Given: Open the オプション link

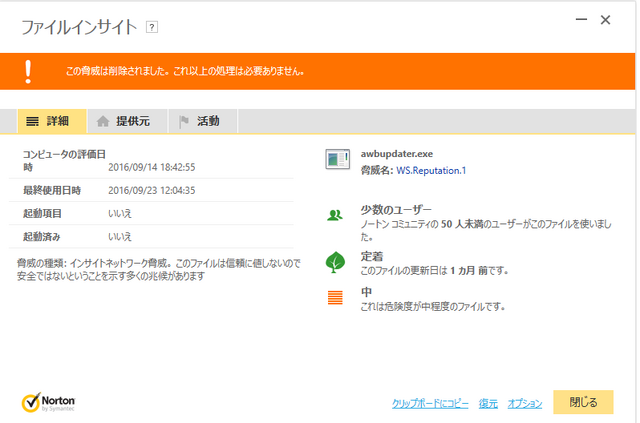Looking at the screenshot, I should click(x=525, y=404).
